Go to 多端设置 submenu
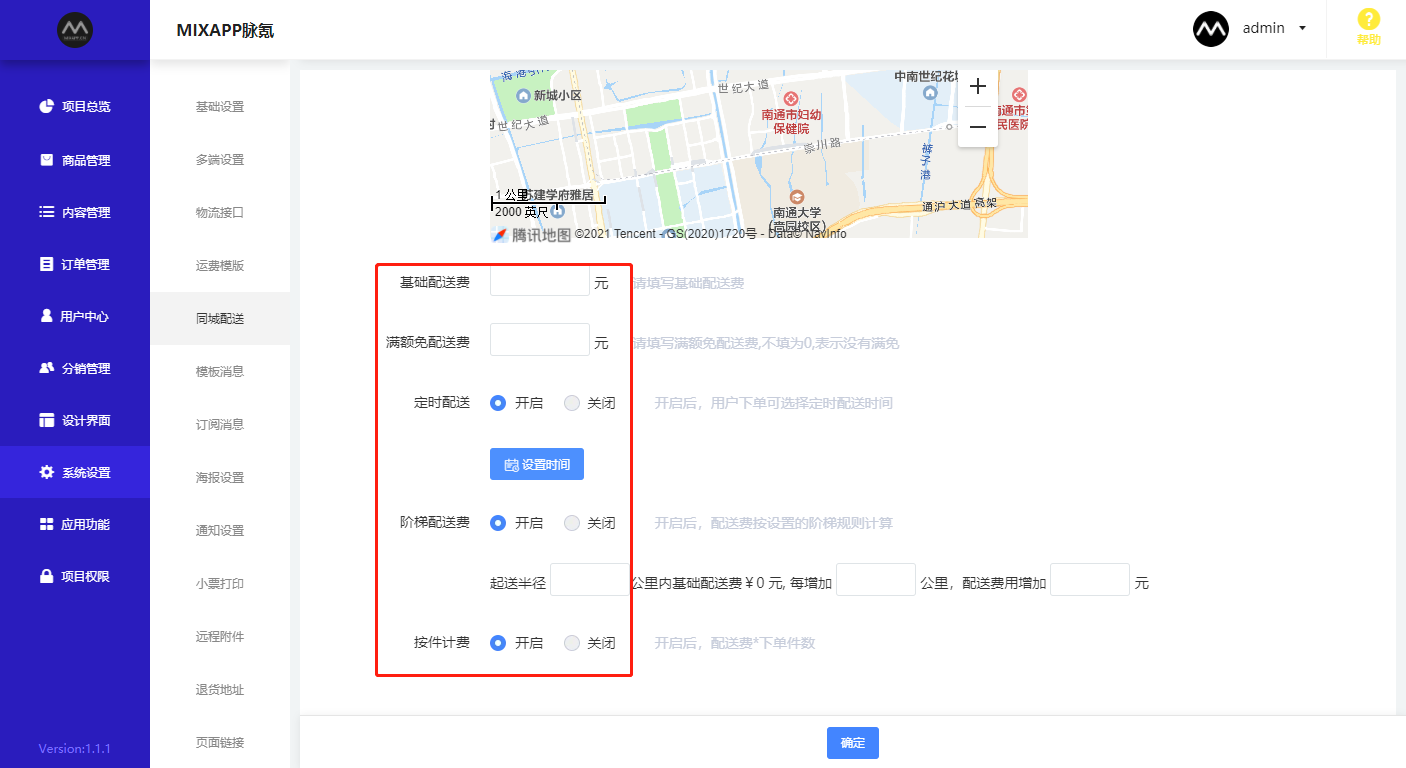Screen dimensions: 1406x768 (220, 160)
